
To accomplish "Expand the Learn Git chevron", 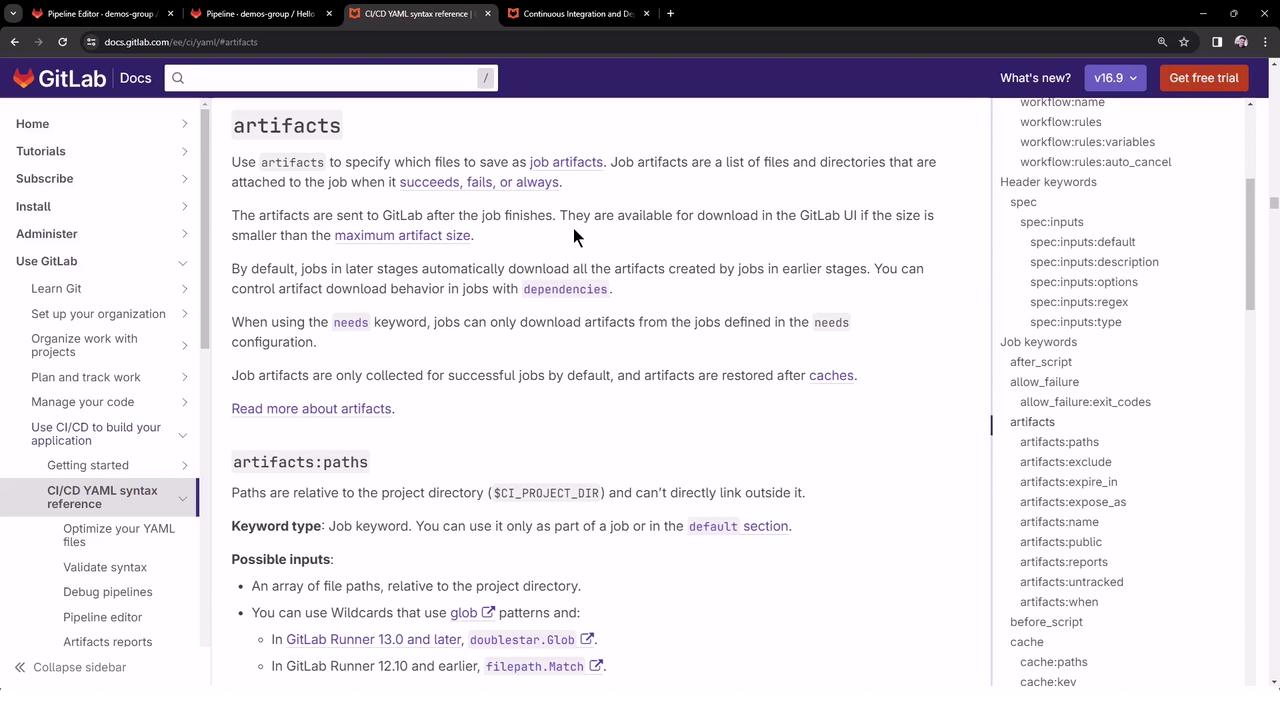I will coord(184,289).
